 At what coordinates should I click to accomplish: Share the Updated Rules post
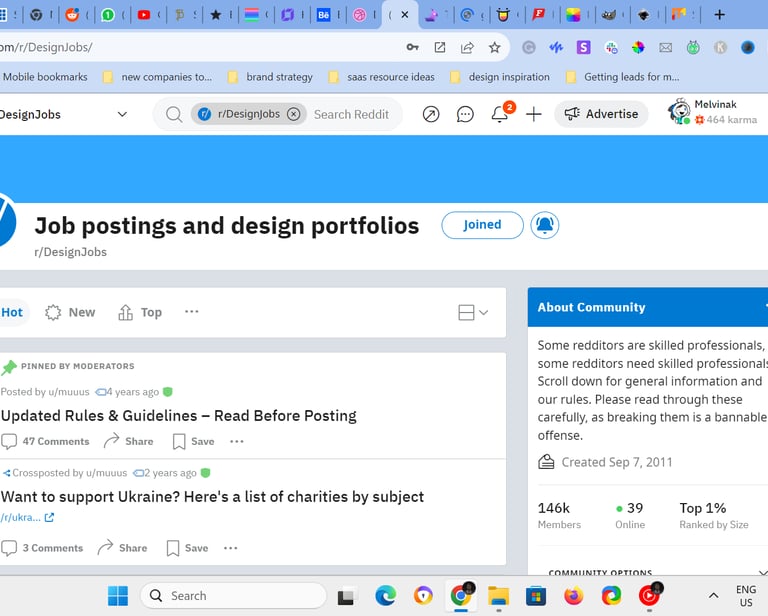pos(129,441)
